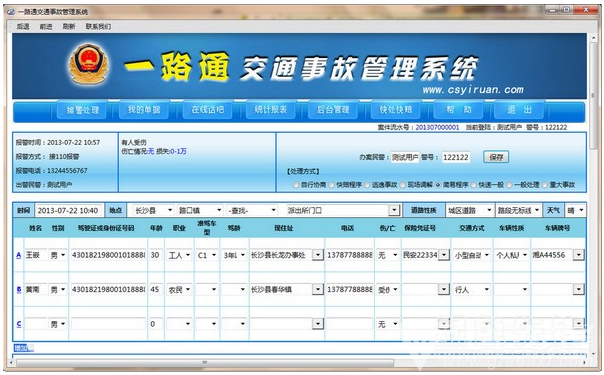Screen dimensions: 604x375
Task: Click the horizontal scrollbar at window bottom
Action: point(204,363)
